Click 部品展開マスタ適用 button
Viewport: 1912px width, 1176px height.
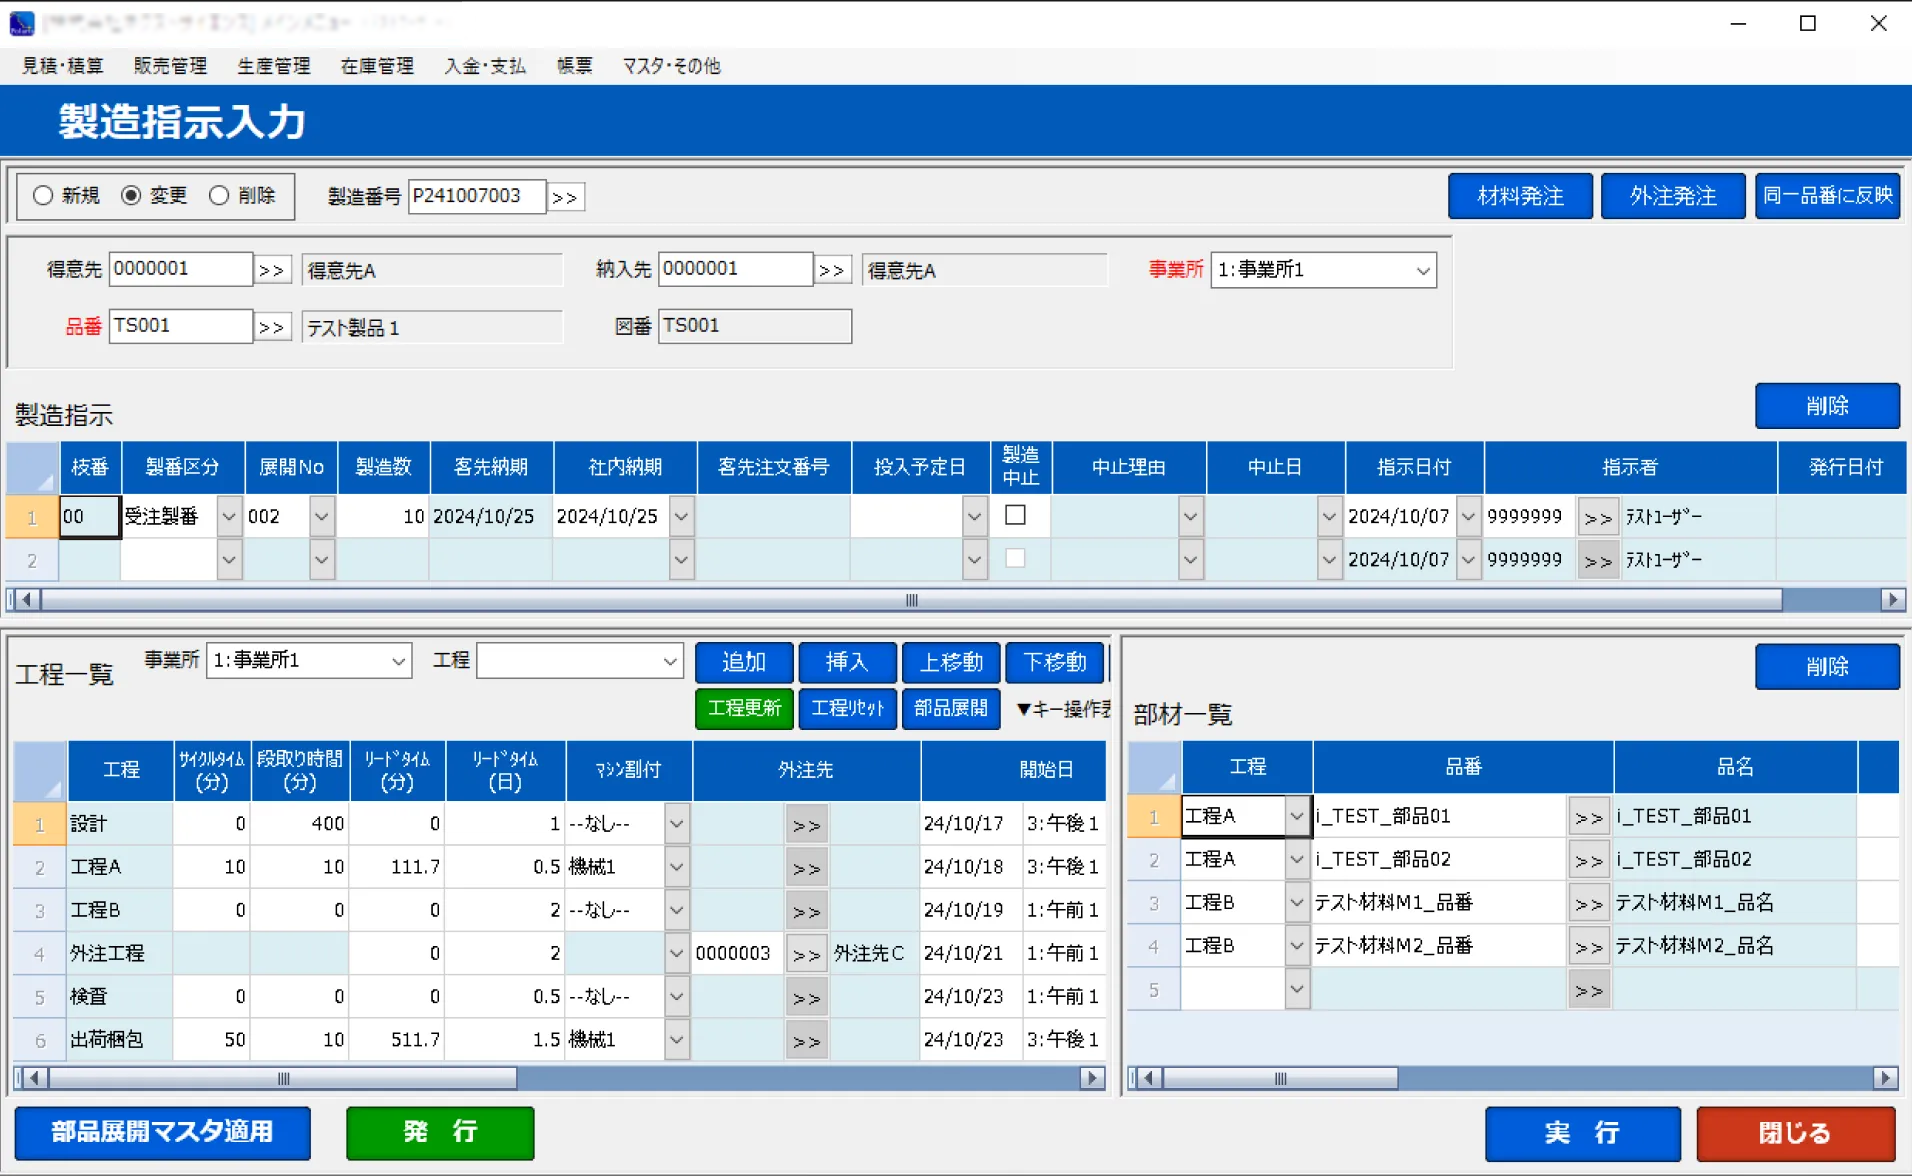162,1132
